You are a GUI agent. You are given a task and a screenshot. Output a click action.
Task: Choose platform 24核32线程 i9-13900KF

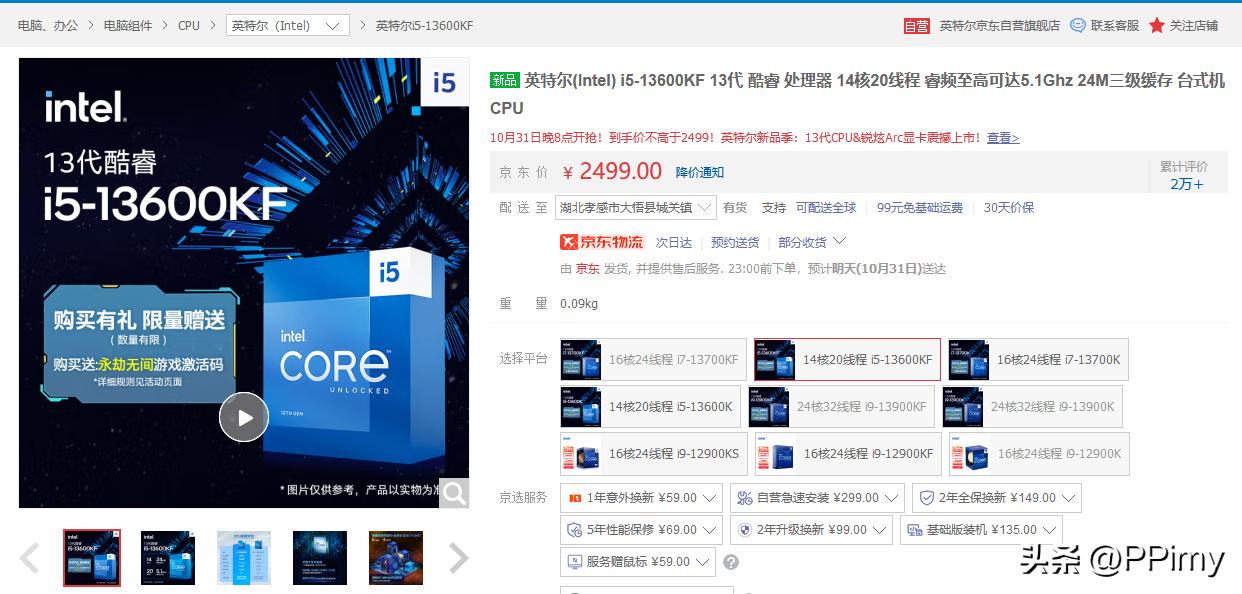point(841,407)
